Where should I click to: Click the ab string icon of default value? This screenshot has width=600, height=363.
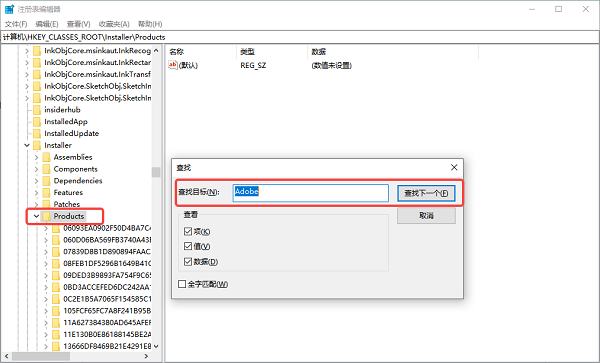tap(173, 65)
